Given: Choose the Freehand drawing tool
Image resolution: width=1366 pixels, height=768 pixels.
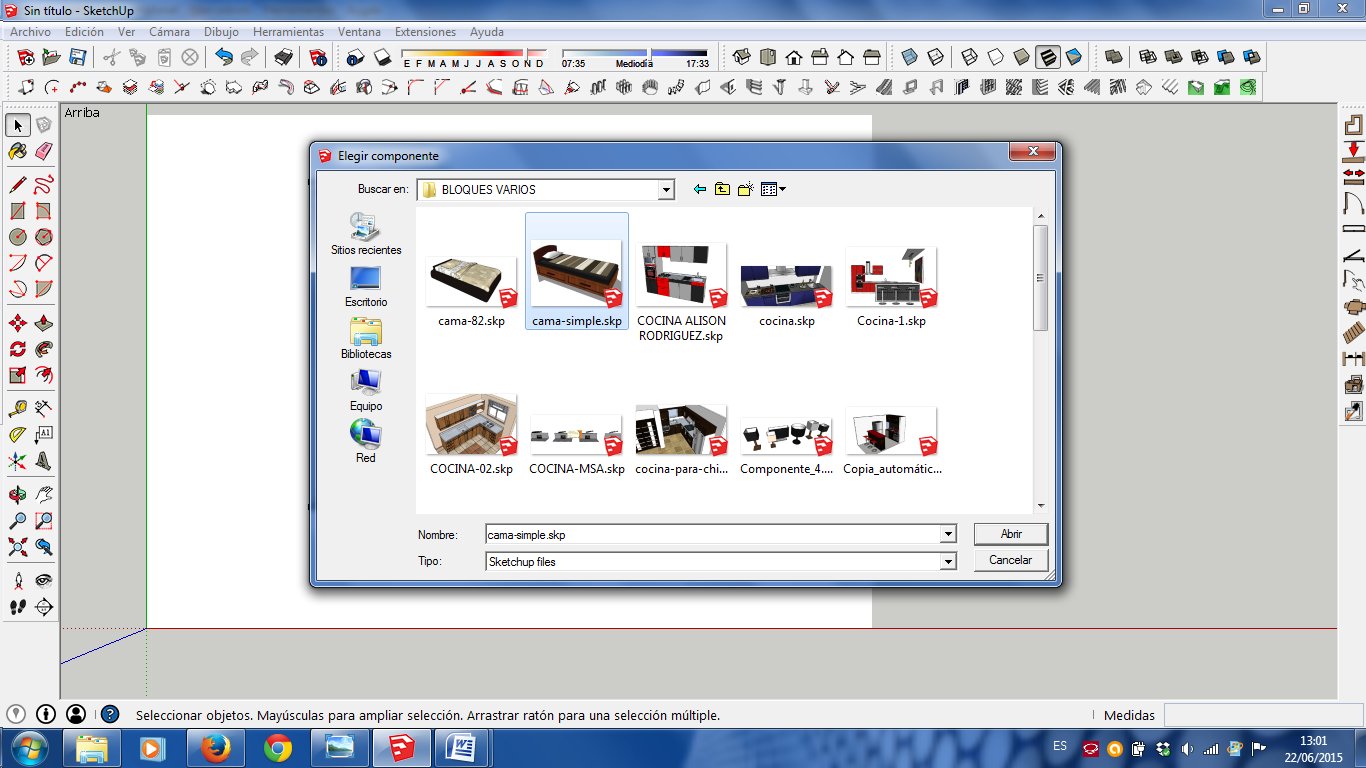Looking at the screenshot, I should click(x=44, y=185).
